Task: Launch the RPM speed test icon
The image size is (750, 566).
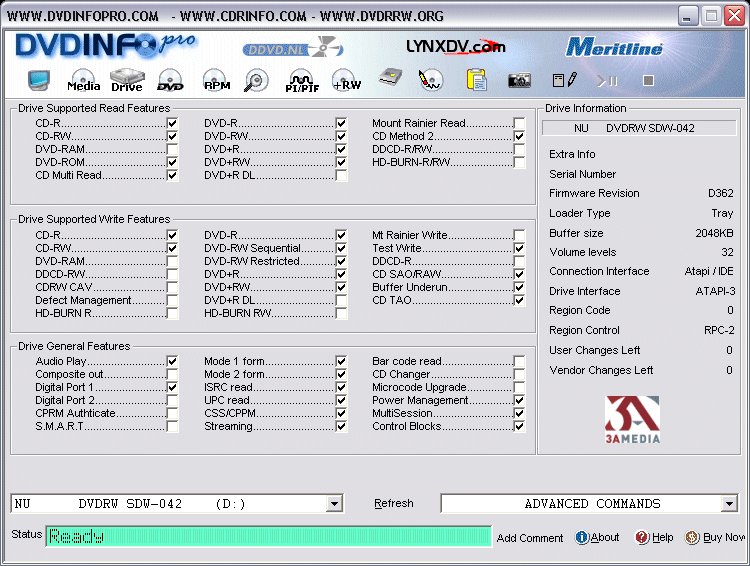Action: point(217,80)
